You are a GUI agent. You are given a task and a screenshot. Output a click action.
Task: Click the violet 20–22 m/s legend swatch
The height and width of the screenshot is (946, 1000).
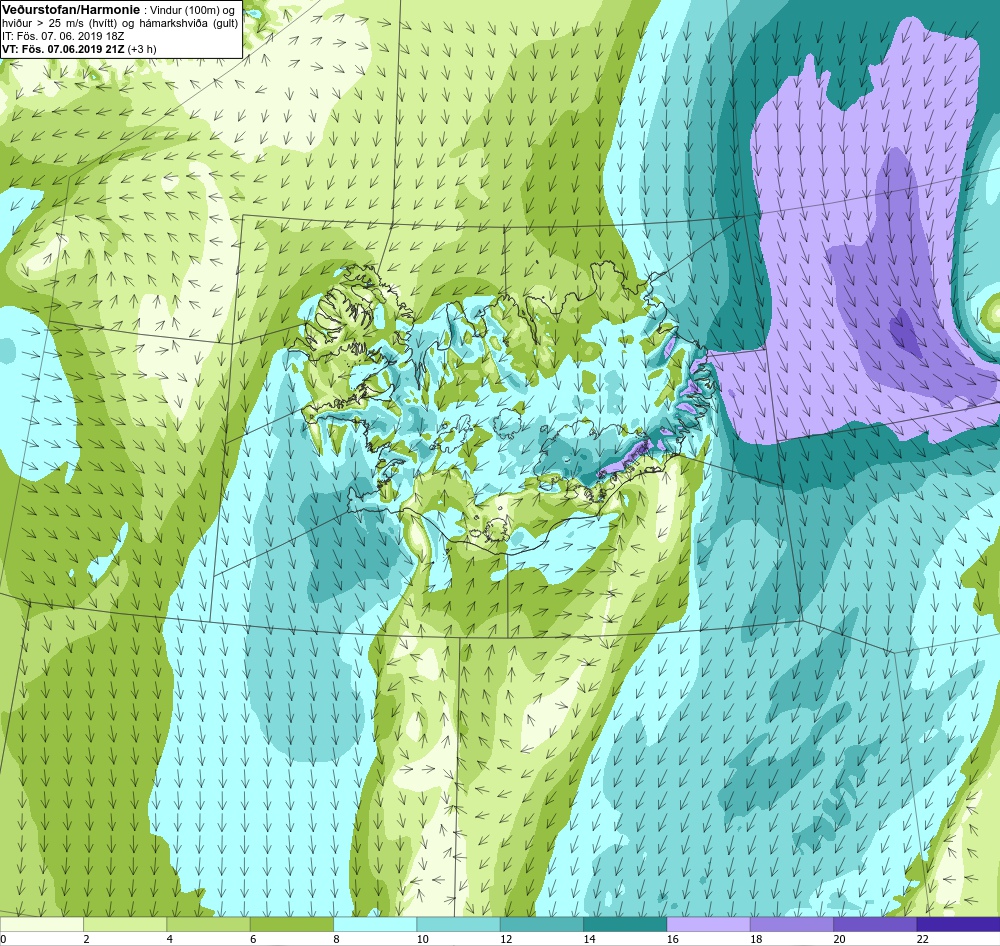pos(875,924)
